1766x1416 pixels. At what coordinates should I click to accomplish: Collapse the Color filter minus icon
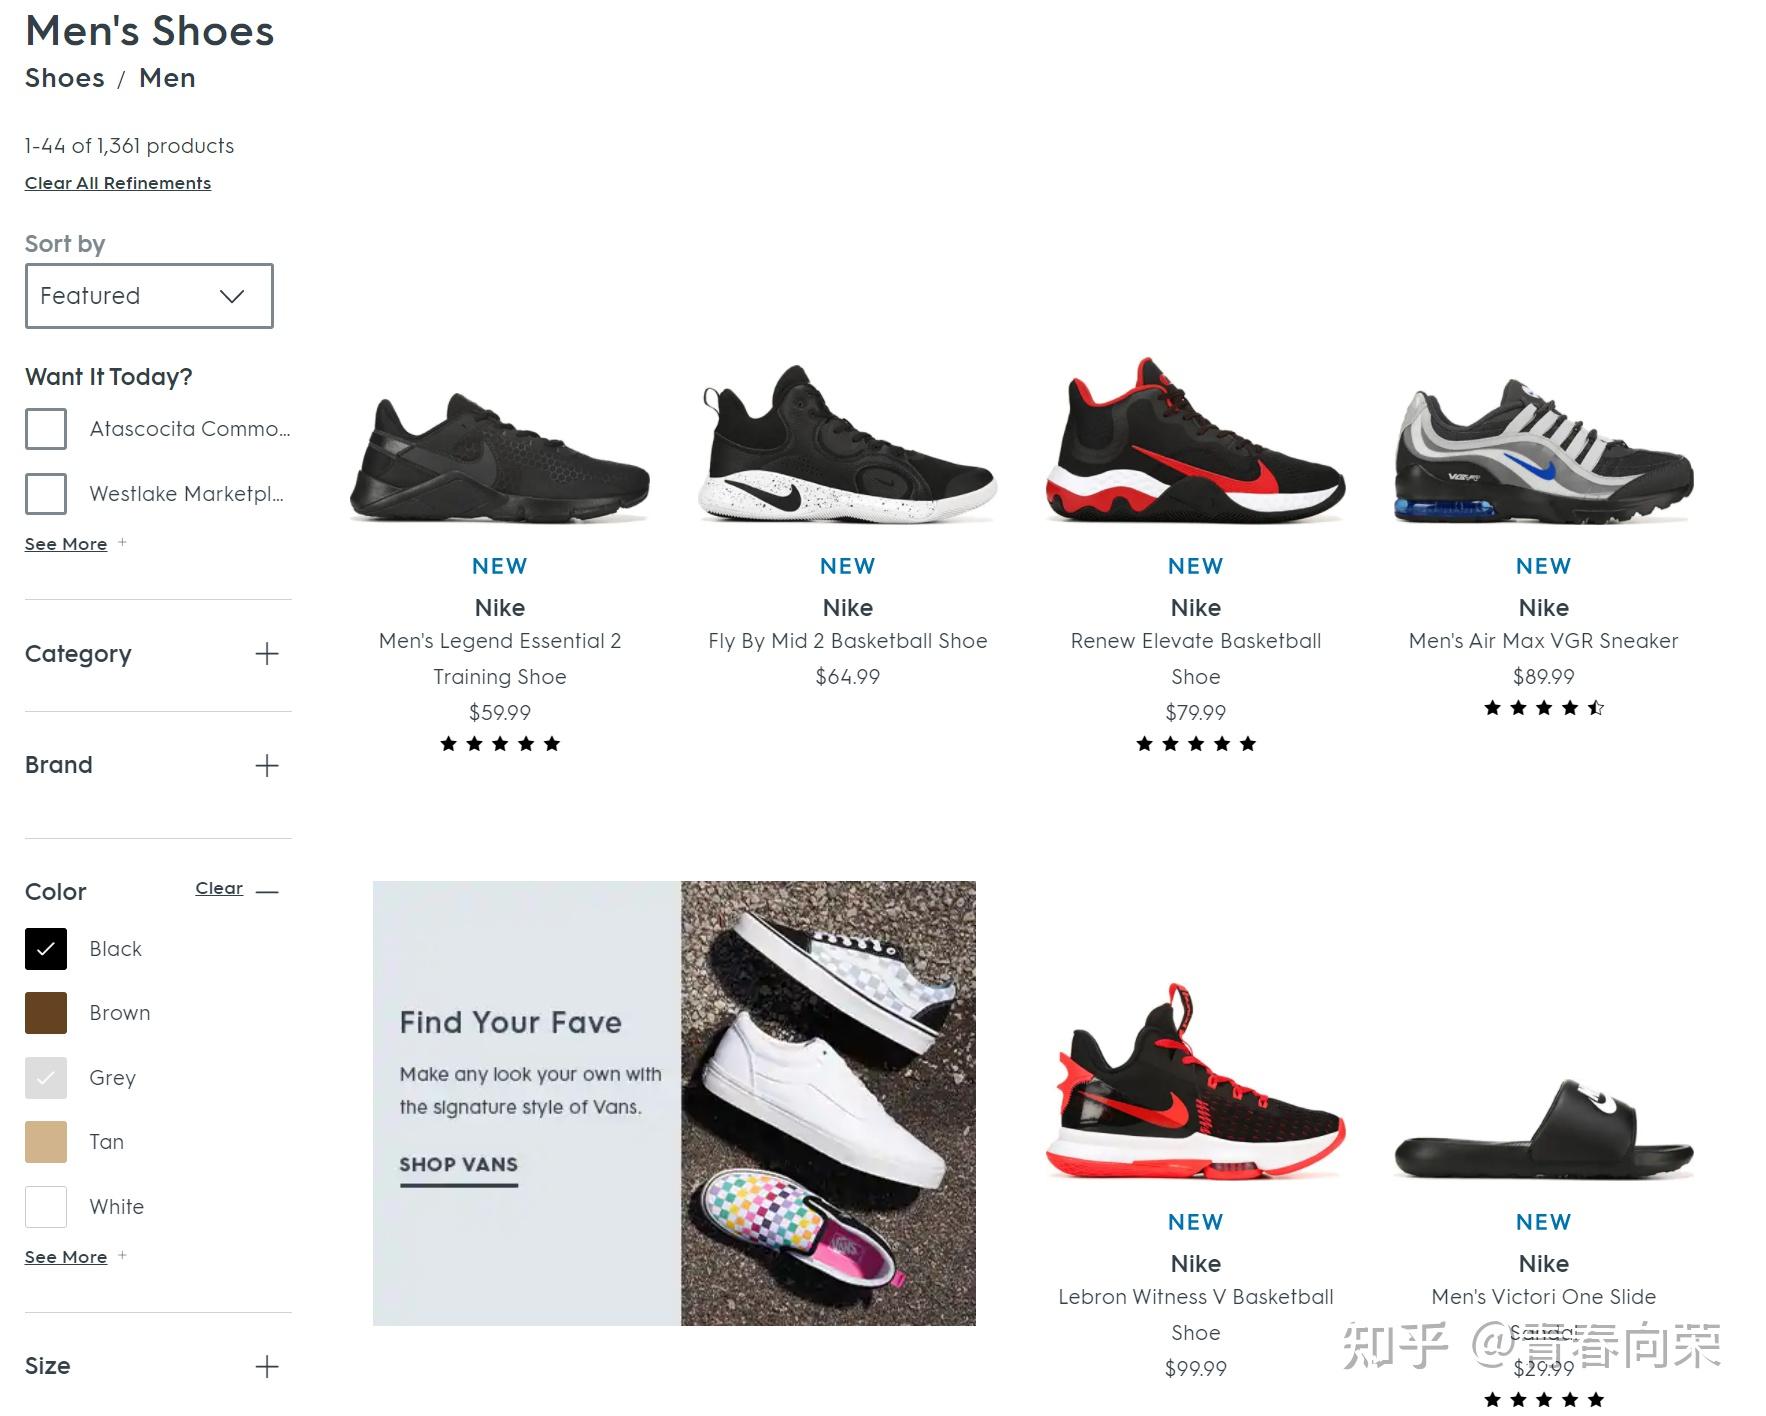click(267, 891)
